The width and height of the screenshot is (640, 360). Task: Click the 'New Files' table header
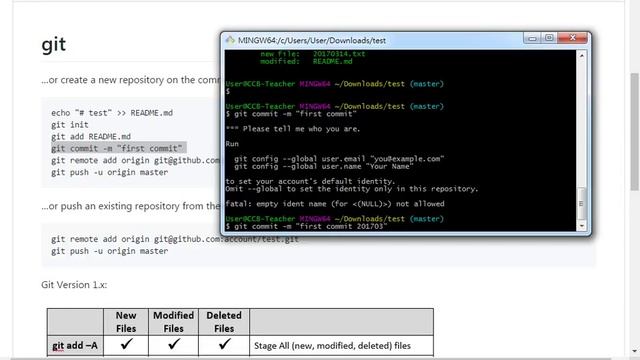point(126,322)
